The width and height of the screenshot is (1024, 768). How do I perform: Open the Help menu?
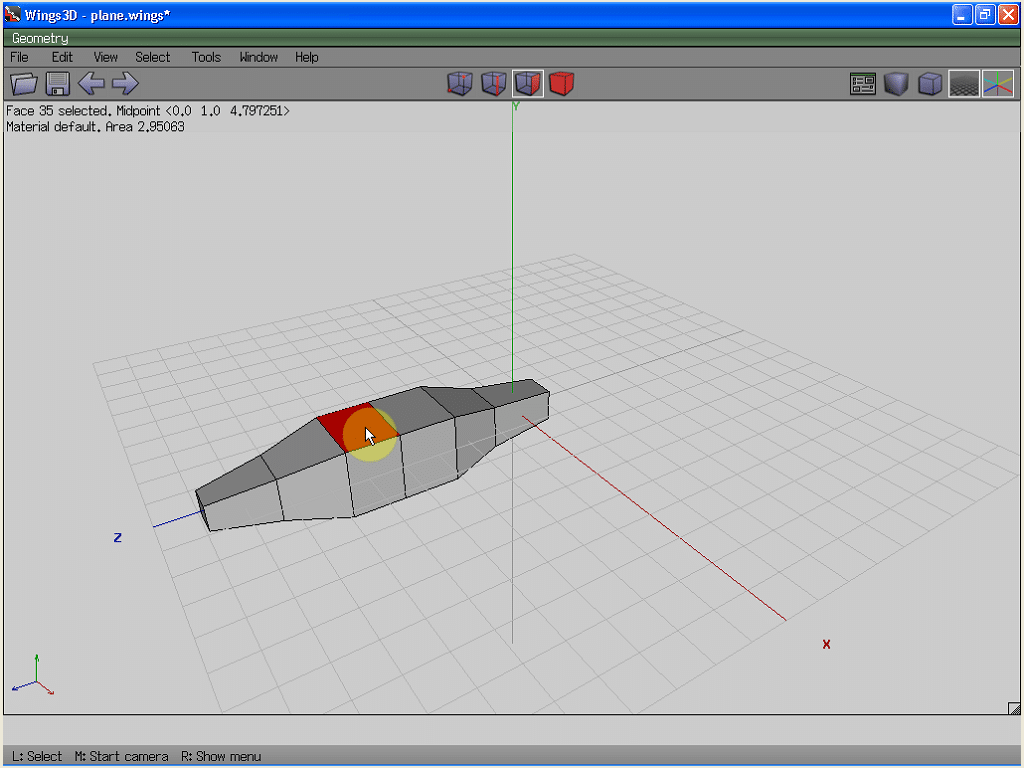[x=306, y=57]
